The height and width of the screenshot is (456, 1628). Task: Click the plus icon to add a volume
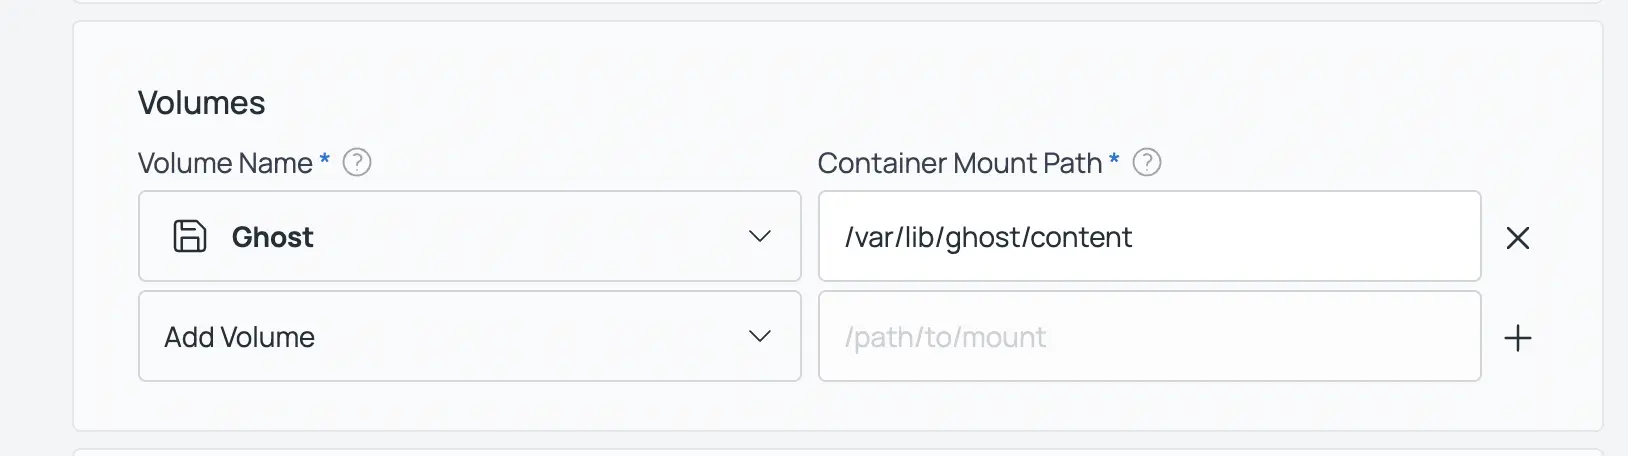(1517, 338)
